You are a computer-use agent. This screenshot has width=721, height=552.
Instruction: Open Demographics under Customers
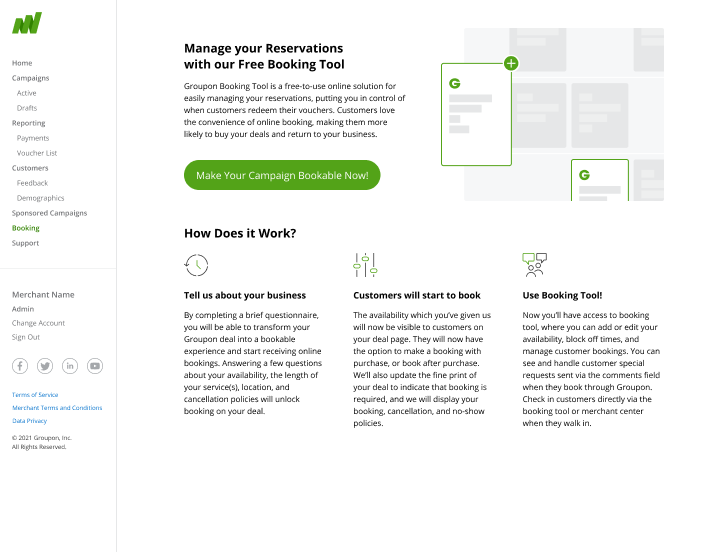coord(40,198)
